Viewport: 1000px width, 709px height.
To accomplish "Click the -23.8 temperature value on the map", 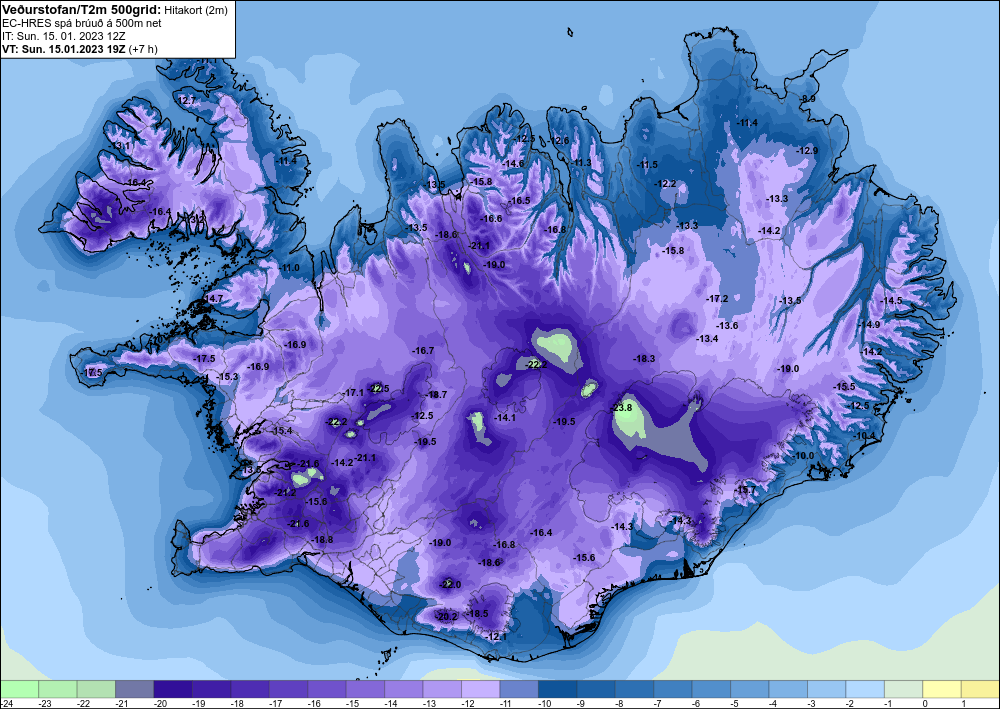I will [x=622, y=407].
